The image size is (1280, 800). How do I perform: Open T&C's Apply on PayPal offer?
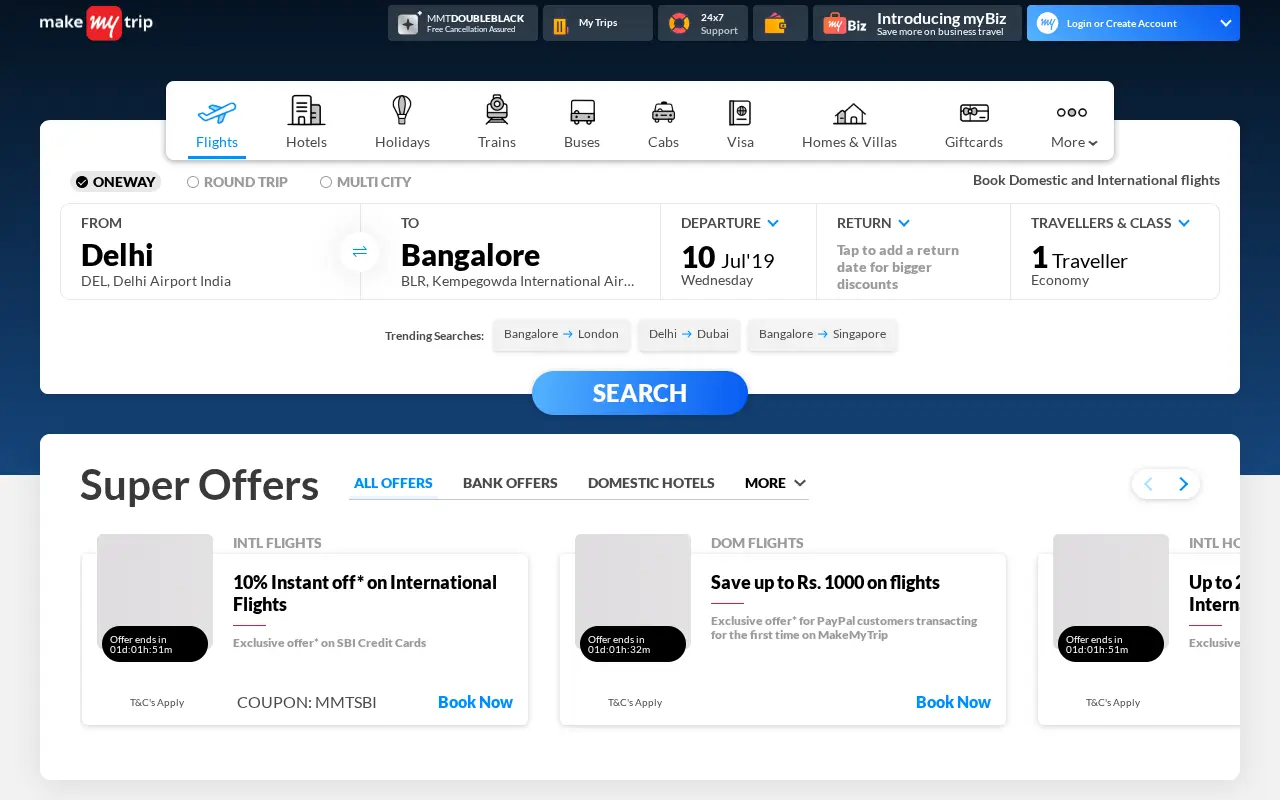click(635, 702)
